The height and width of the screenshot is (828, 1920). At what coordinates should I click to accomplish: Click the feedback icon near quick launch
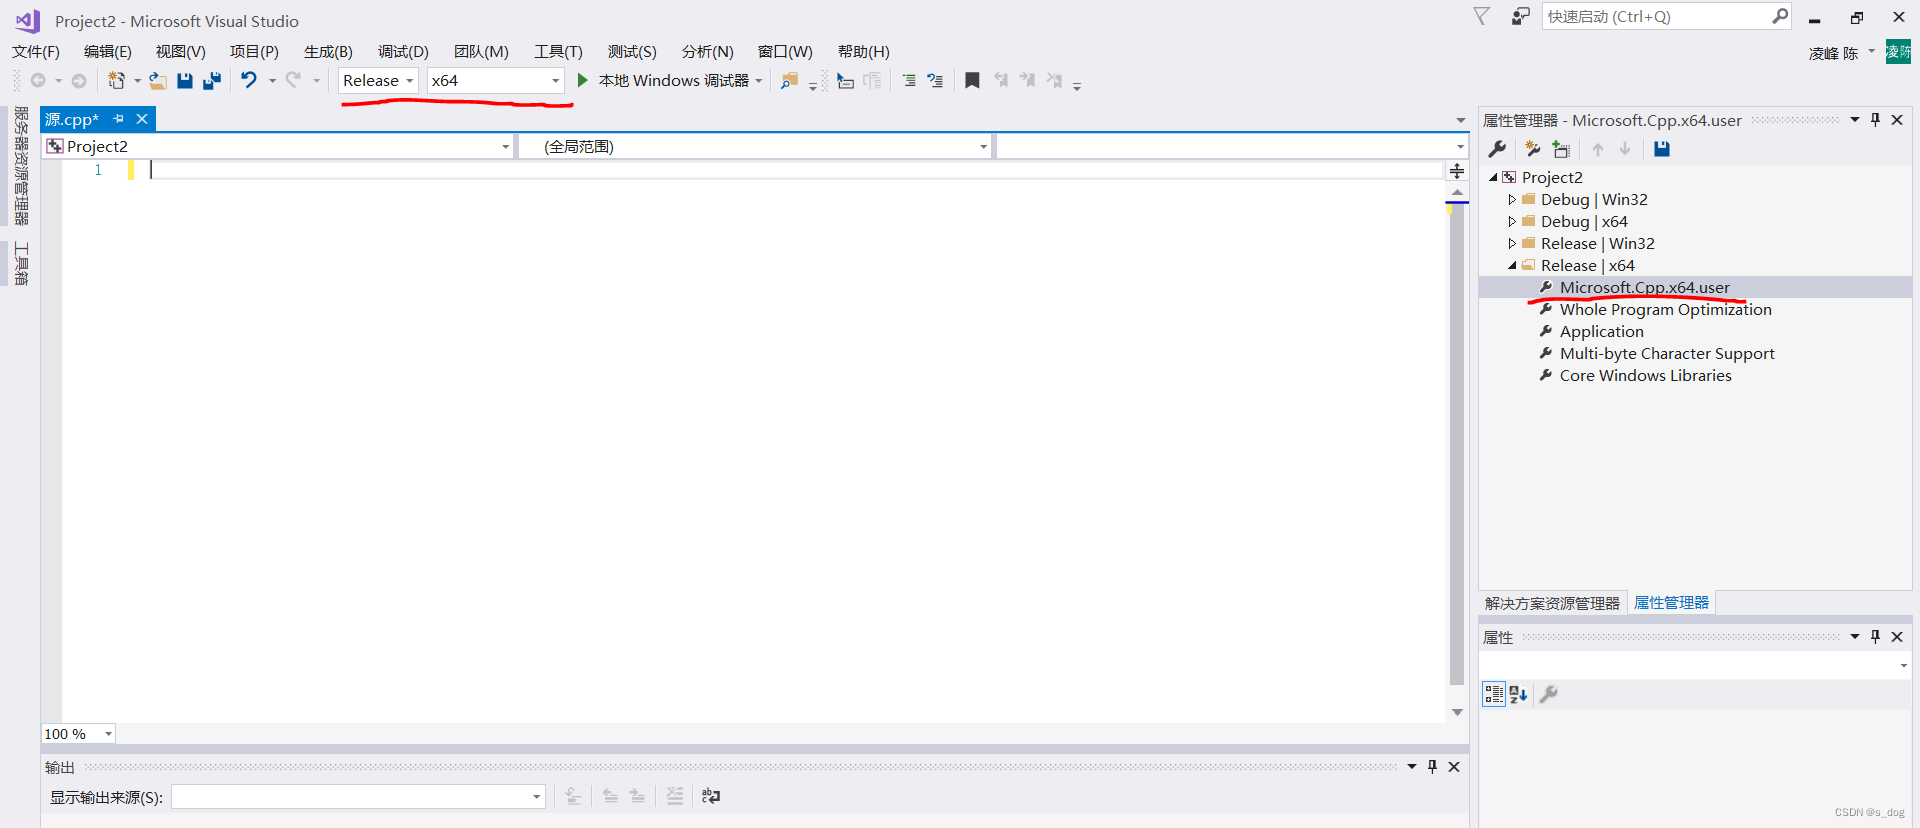point(1520,16)
